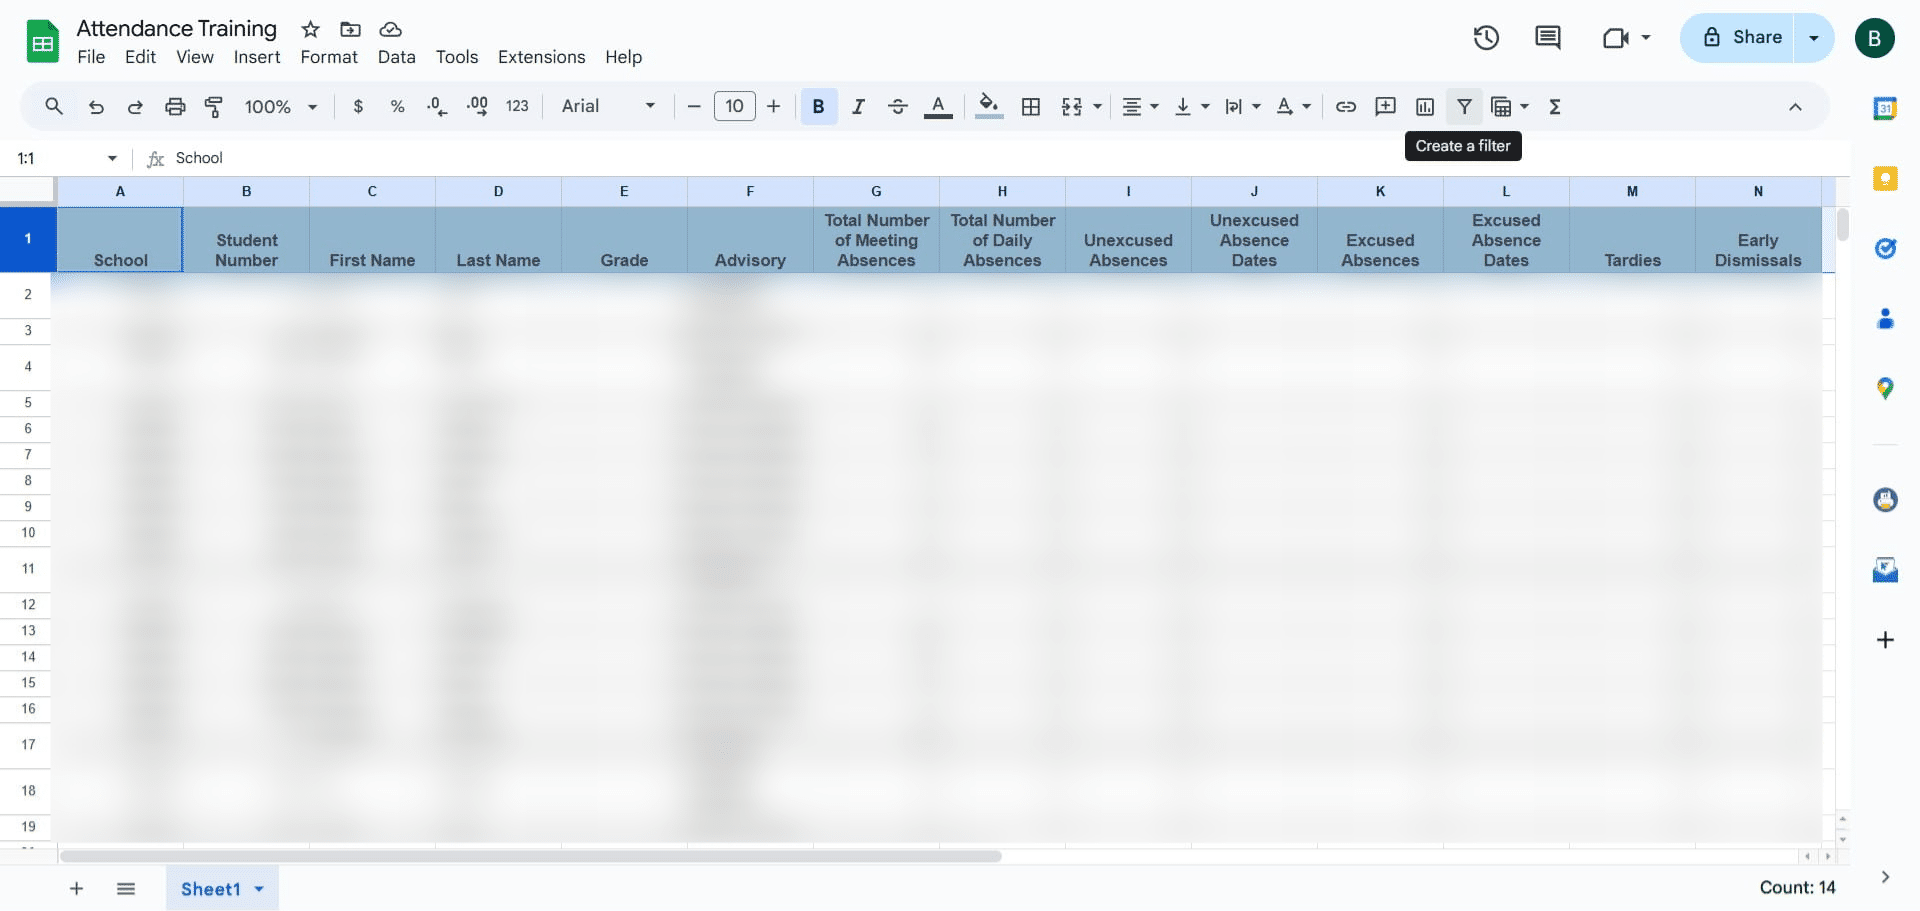1920x911 pixels.
Task: Select the Paint format roller icon
Action: point(214,106)
